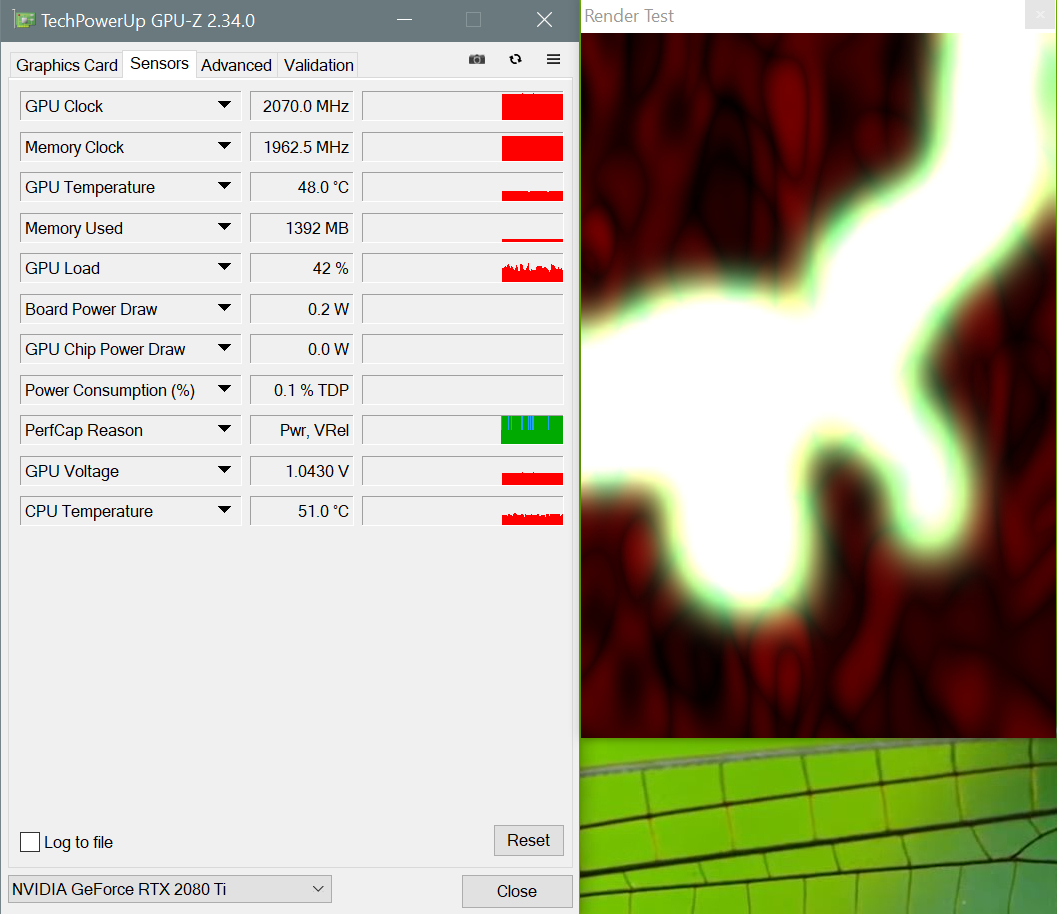This screenshot has height=914, width=1057.
Task: Enable the Log to file checkbox
Action: click(x=30, y=841)
